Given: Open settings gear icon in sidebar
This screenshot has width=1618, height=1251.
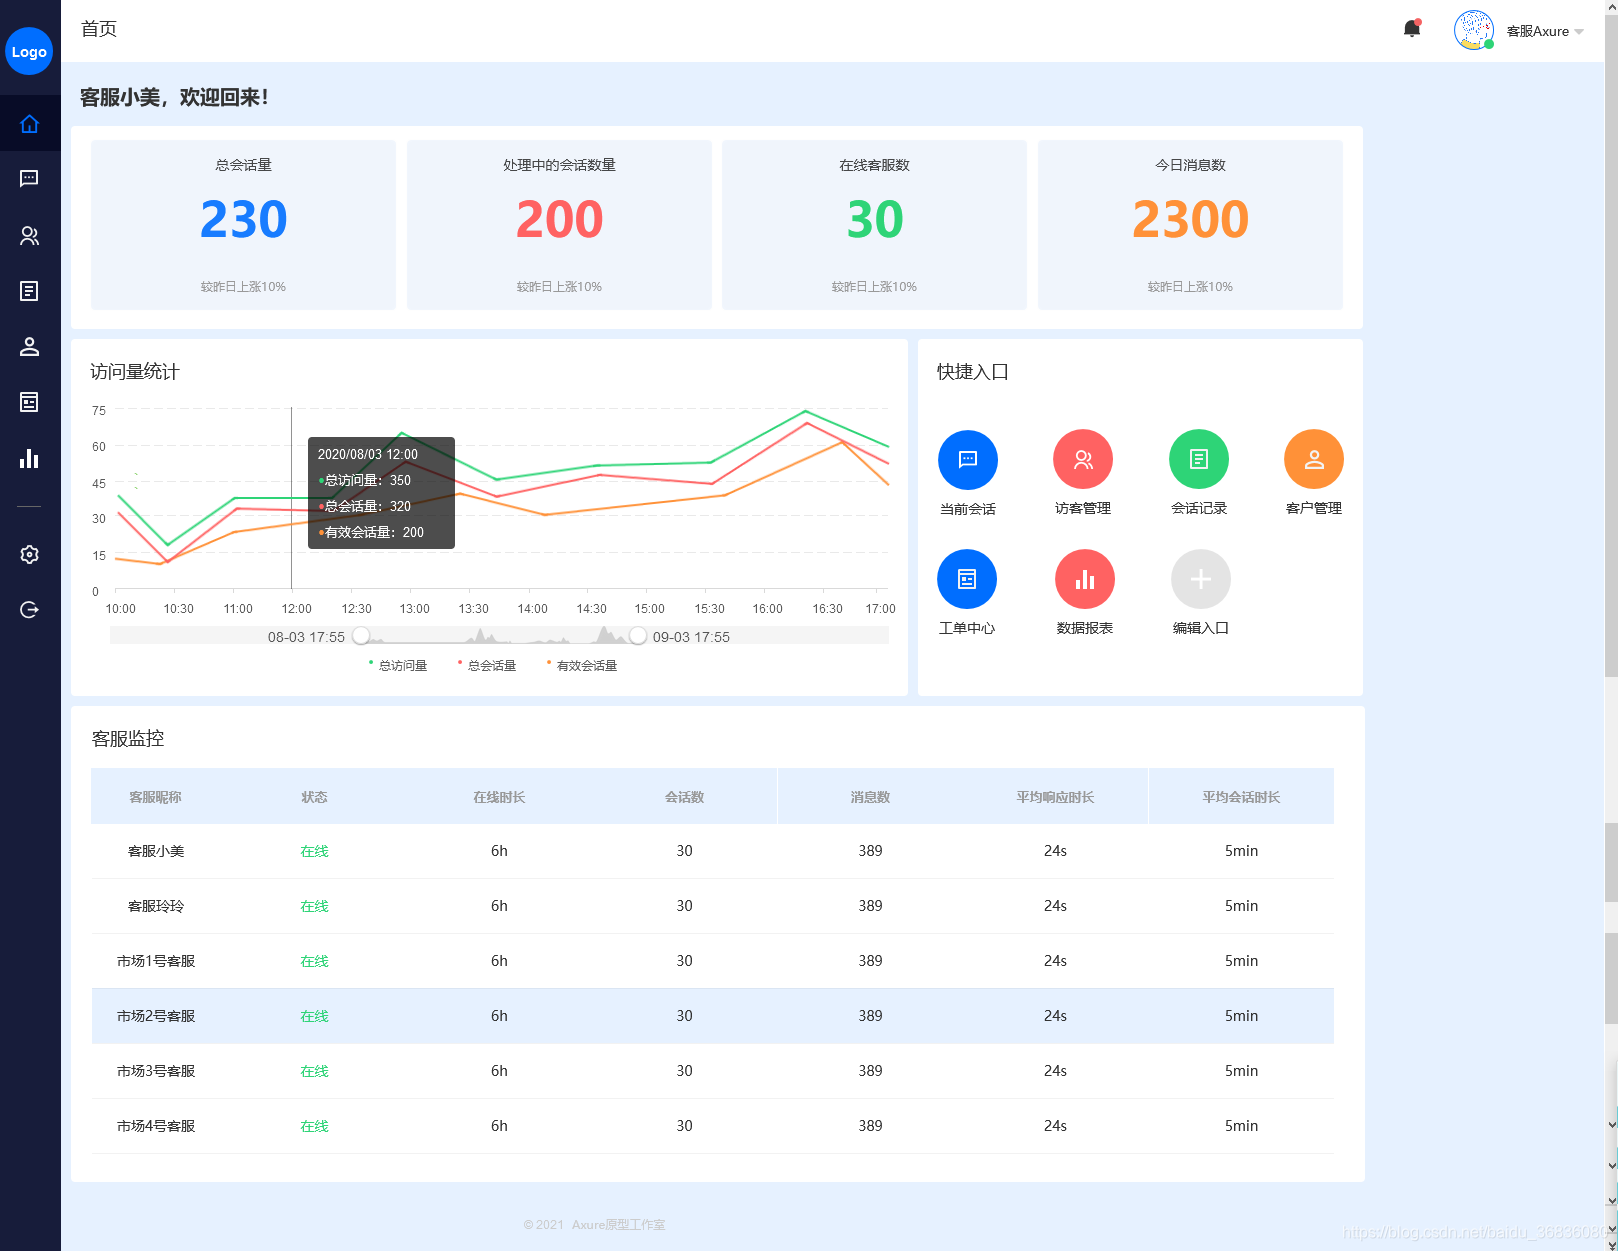Looking at the screenshot, I should click(x=29, y=554).
